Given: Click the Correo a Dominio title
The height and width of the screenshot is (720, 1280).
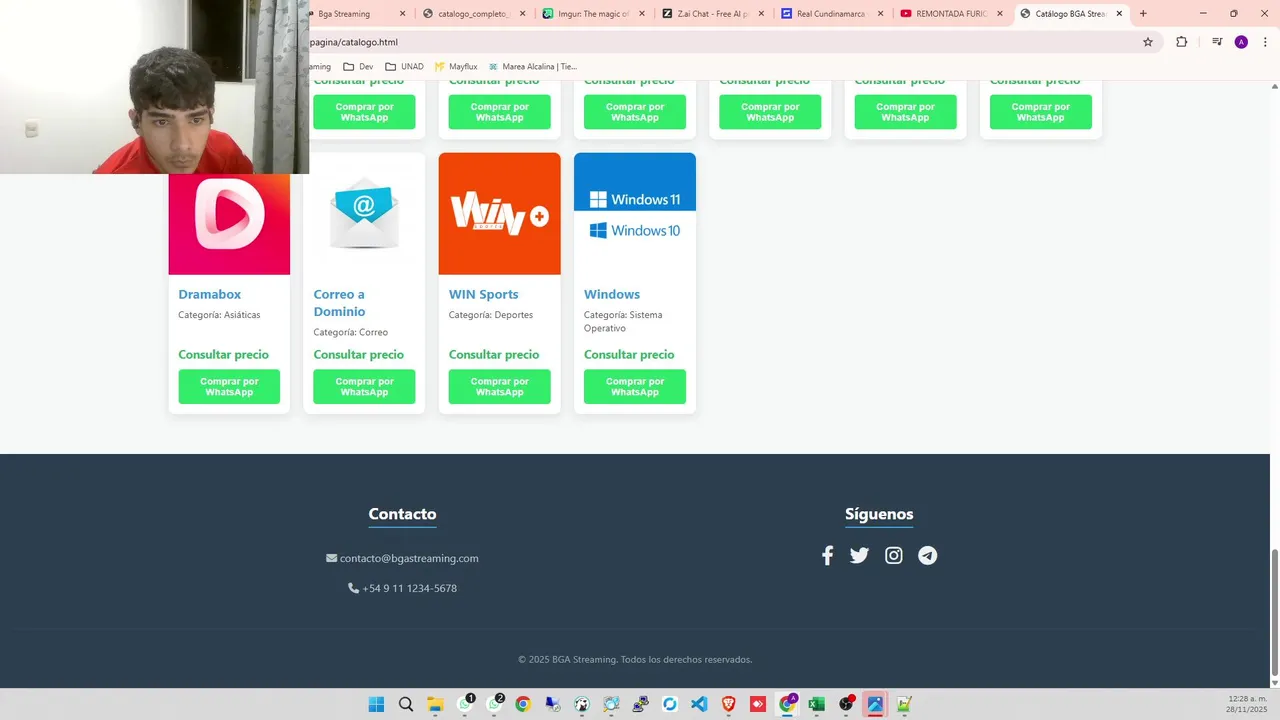Looking at the screenshot, I should click(x=339, y=302).
